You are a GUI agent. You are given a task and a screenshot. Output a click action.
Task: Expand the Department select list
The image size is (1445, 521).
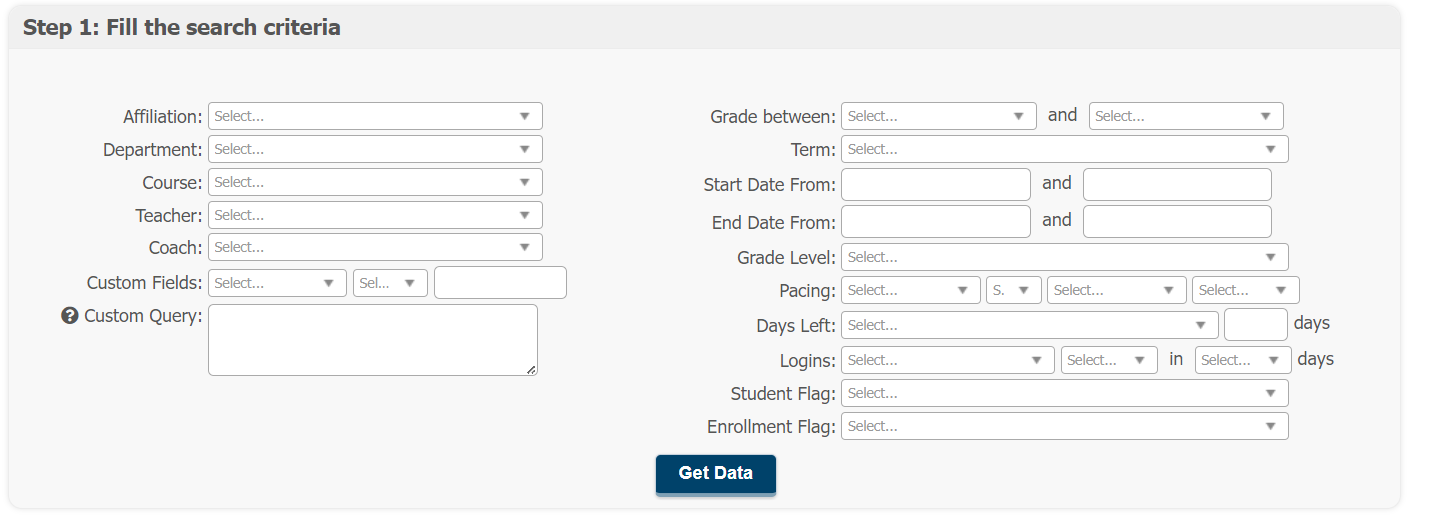click(375, 149)
